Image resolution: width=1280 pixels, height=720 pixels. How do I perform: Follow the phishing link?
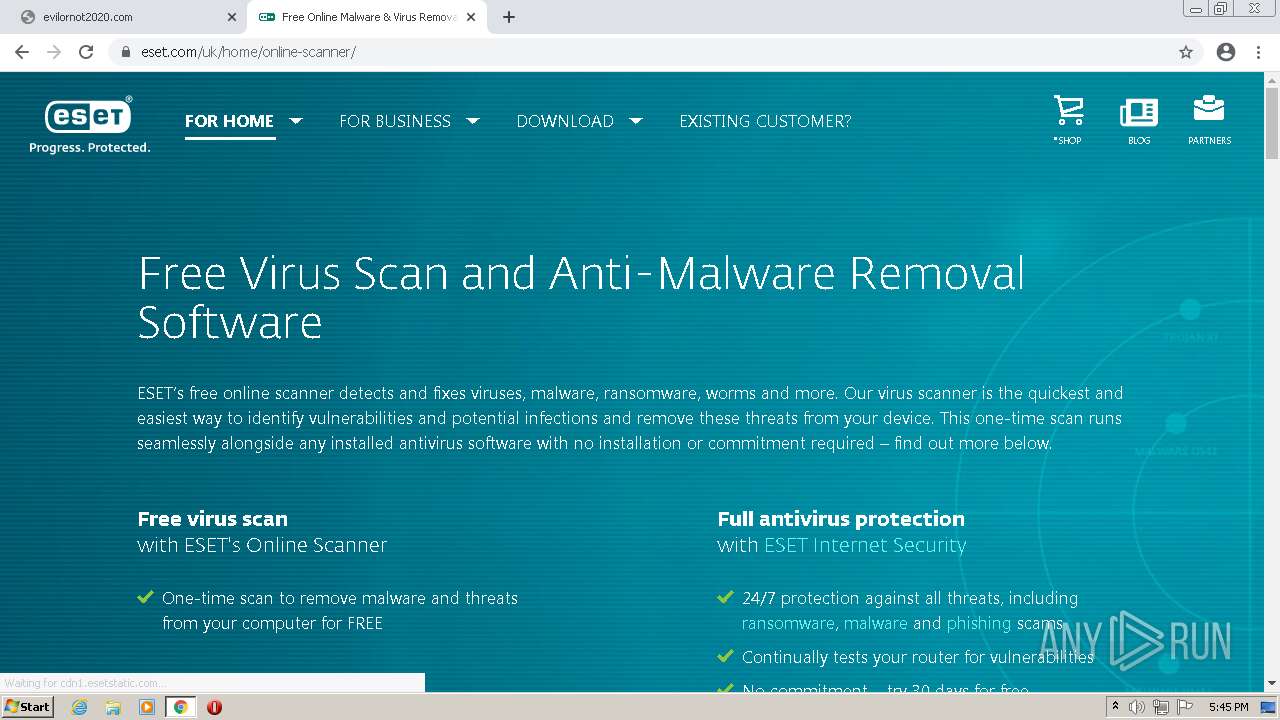coord(979,623)
